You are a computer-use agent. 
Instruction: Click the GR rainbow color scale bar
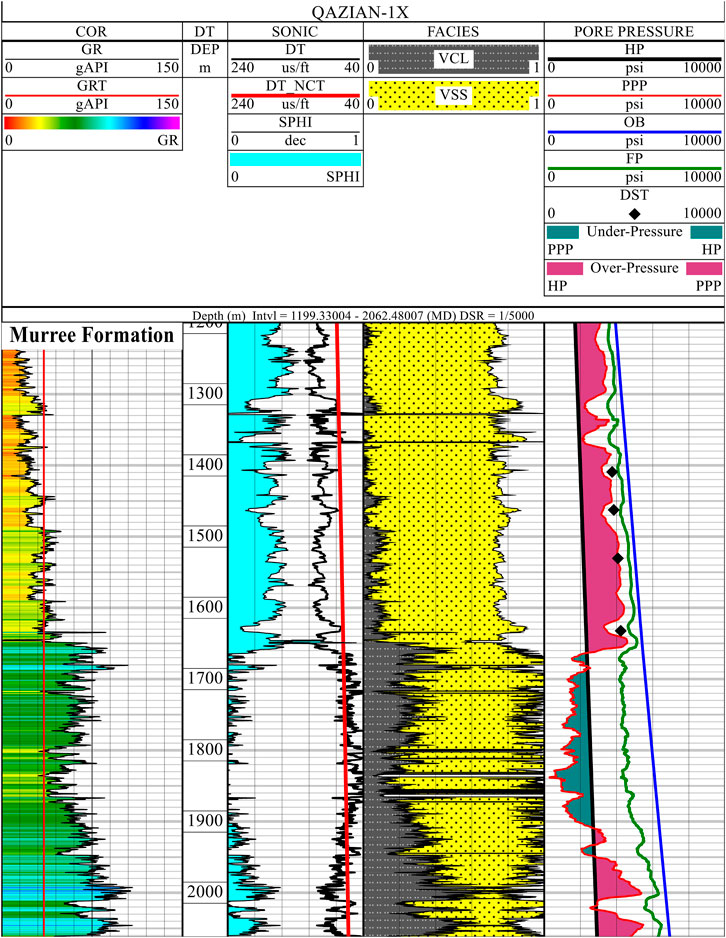pyautogui.click(x=92, y=123)
